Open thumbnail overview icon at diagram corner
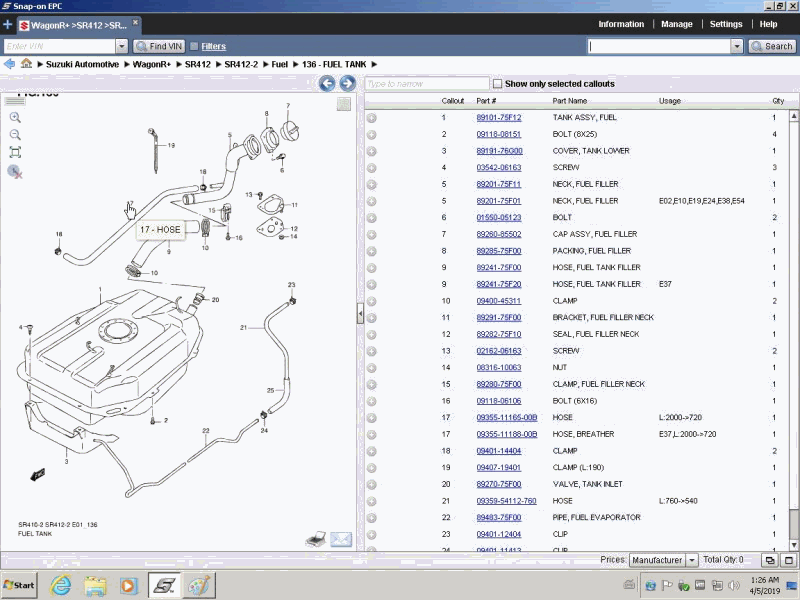 pyautogui.click(x=344, y=104)
